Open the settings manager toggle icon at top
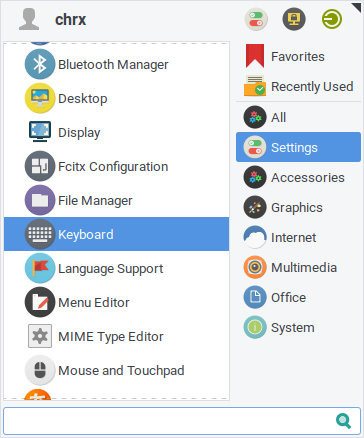The height and width of the screenshot is (438, 364). [x=256, y=19]
